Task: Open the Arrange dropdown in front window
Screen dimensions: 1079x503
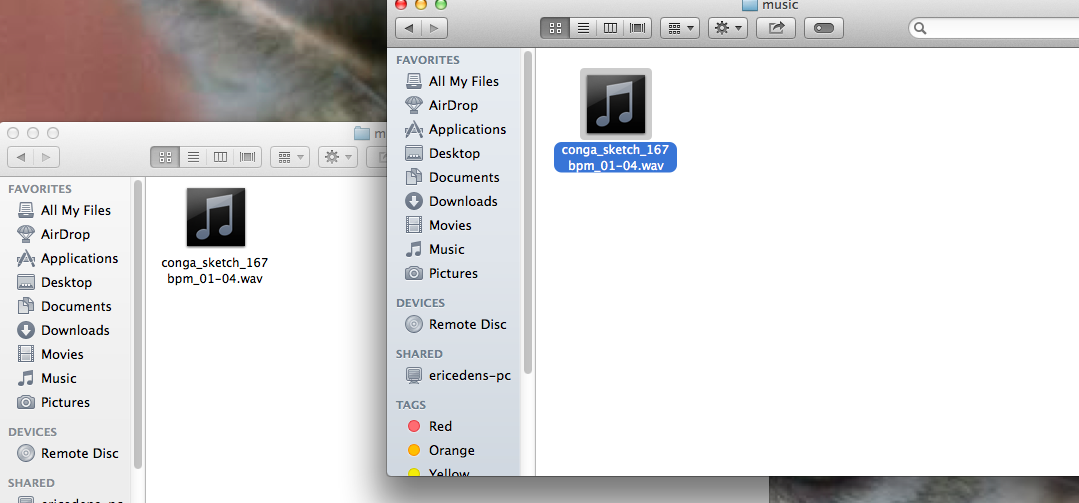Action: click(680, 28)
